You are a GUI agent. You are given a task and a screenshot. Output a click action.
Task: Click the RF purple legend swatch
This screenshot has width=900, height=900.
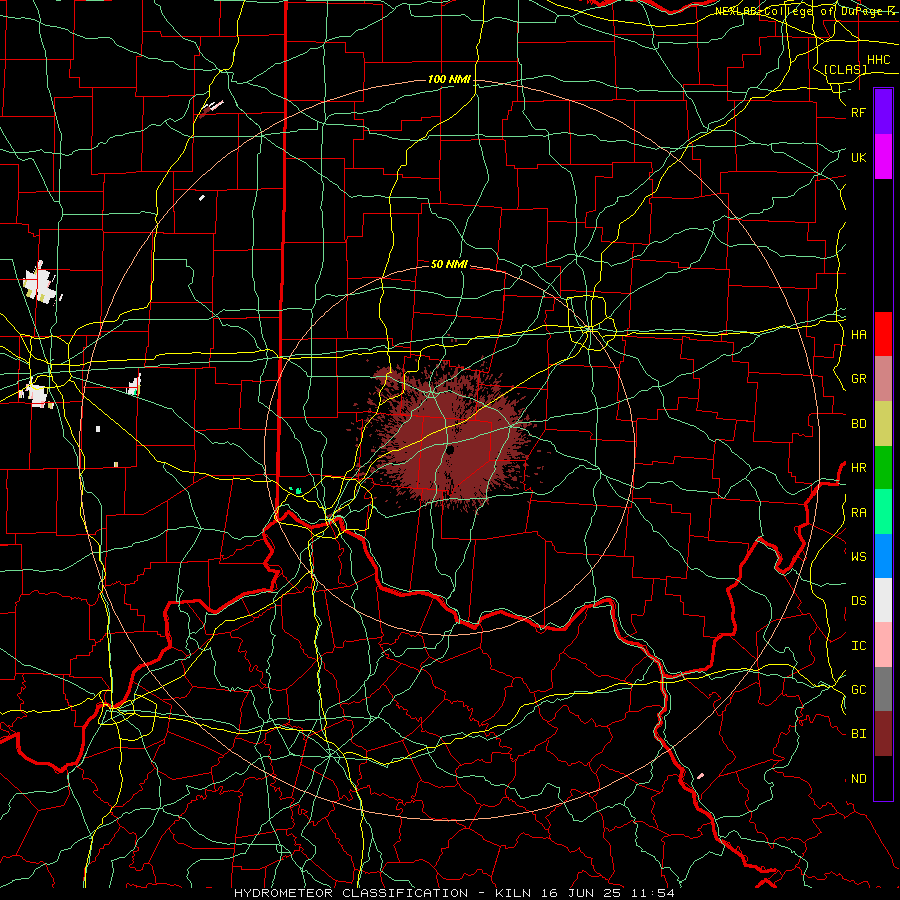(883, 112)
